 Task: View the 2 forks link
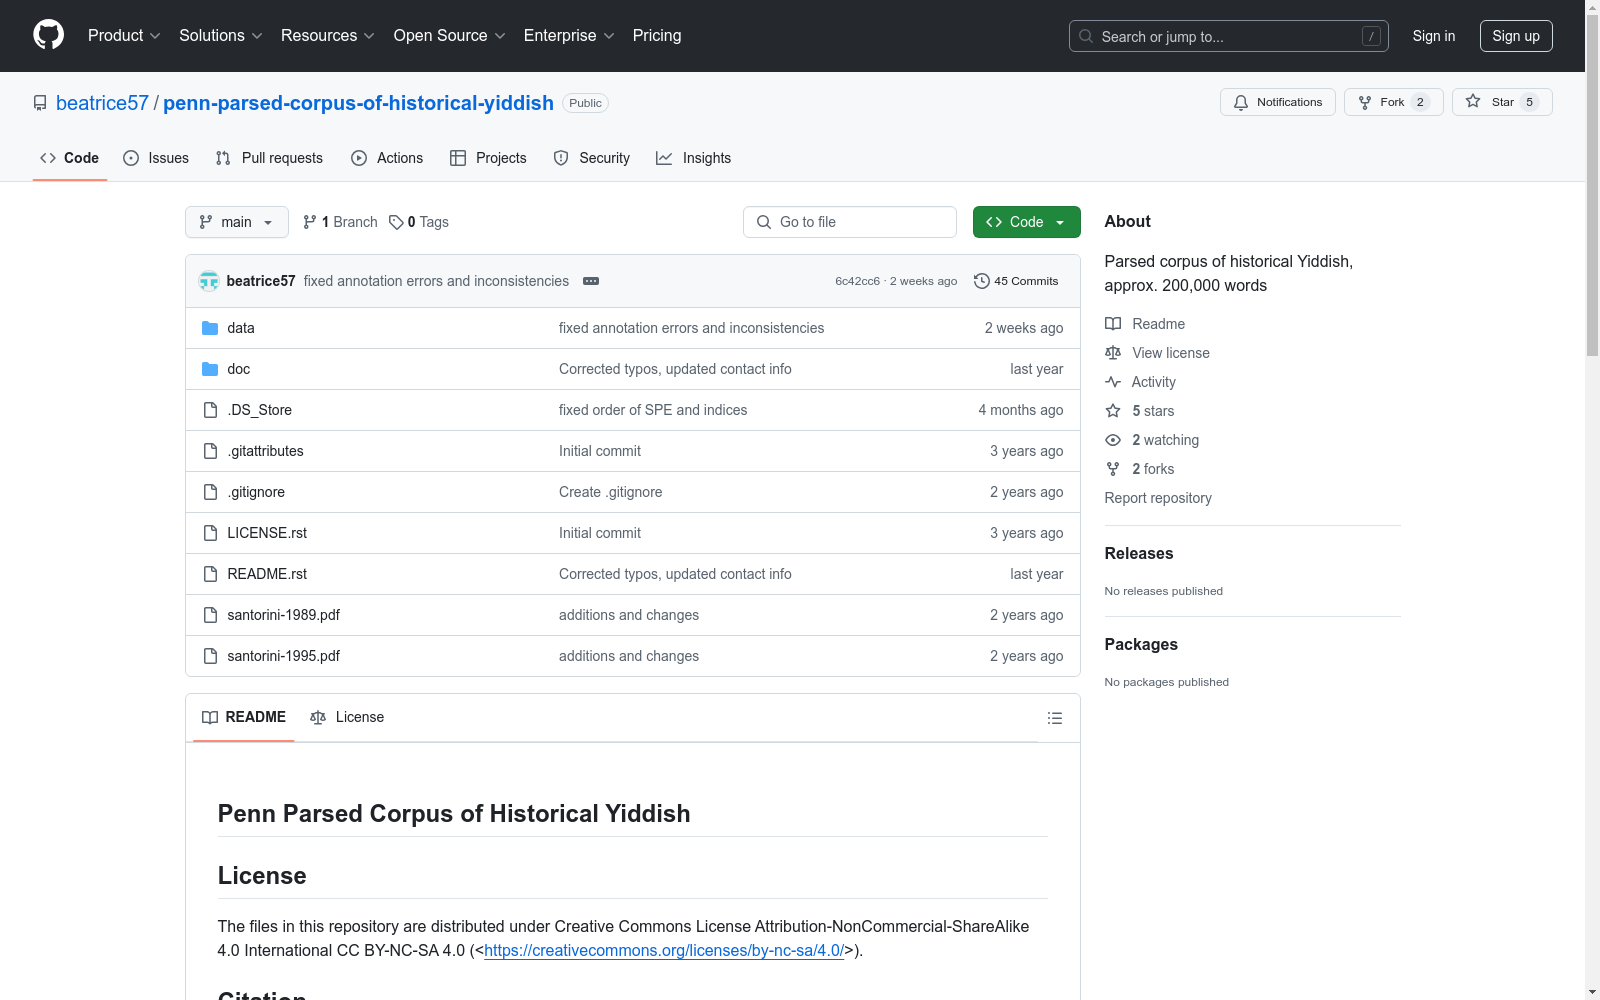(x=1140, y=469)
